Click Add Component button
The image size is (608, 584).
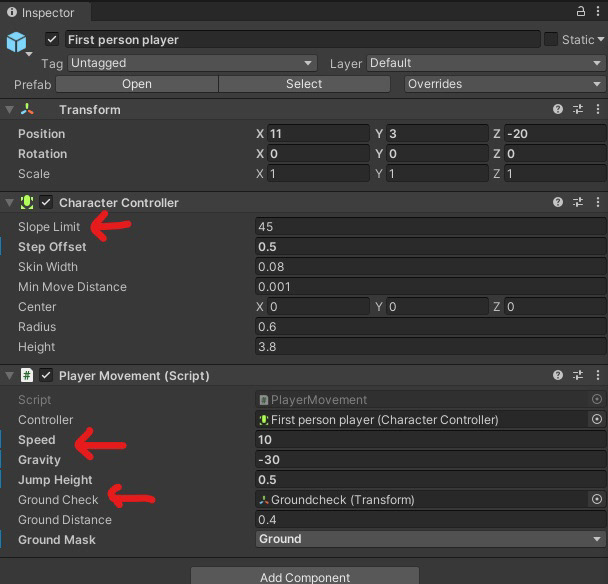(x=305, y=576)
